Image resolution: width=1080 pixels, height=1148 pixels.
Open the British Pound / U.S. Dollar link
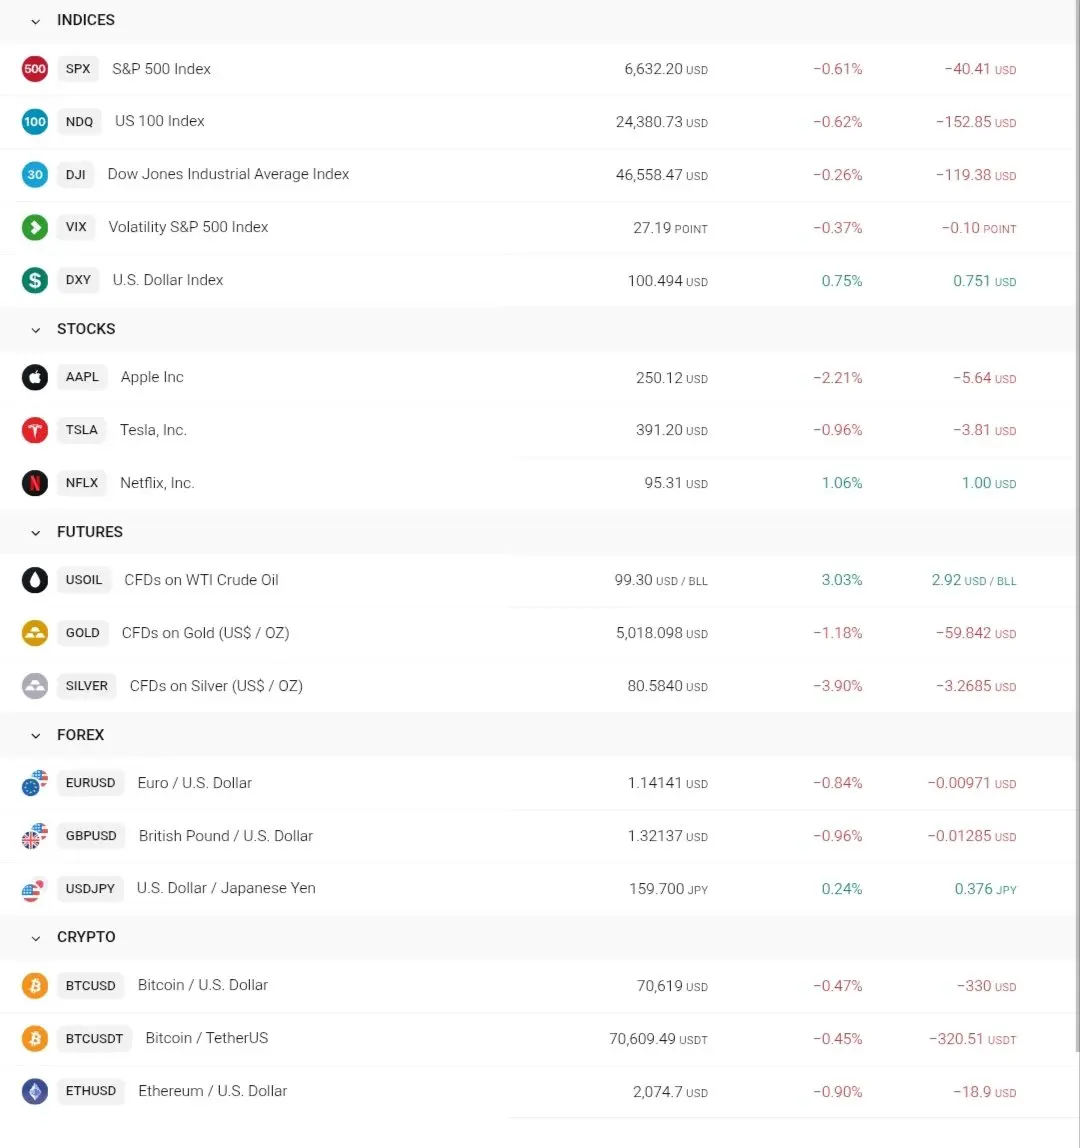(x=226, y=836)
